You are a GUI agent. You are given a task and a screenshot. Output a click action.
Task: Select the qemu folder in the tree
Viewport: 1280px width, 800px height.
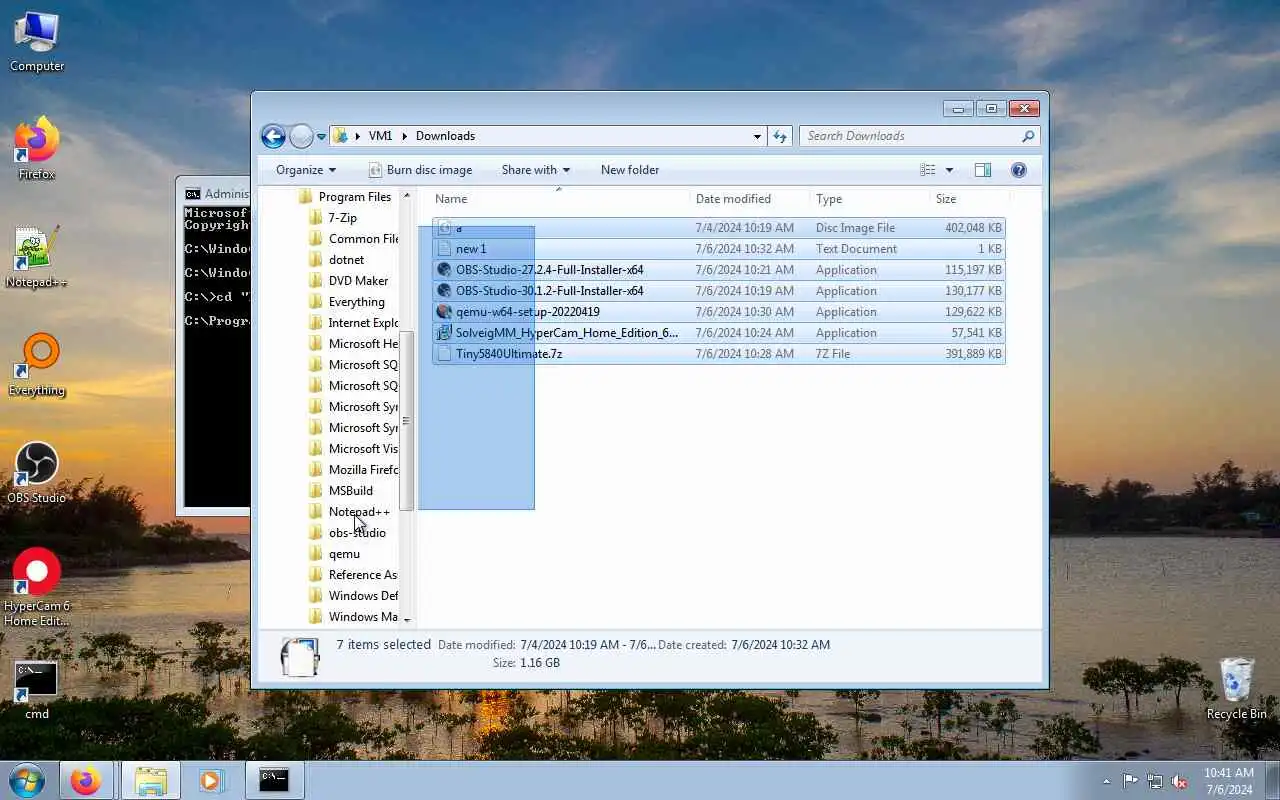[334, 554]
